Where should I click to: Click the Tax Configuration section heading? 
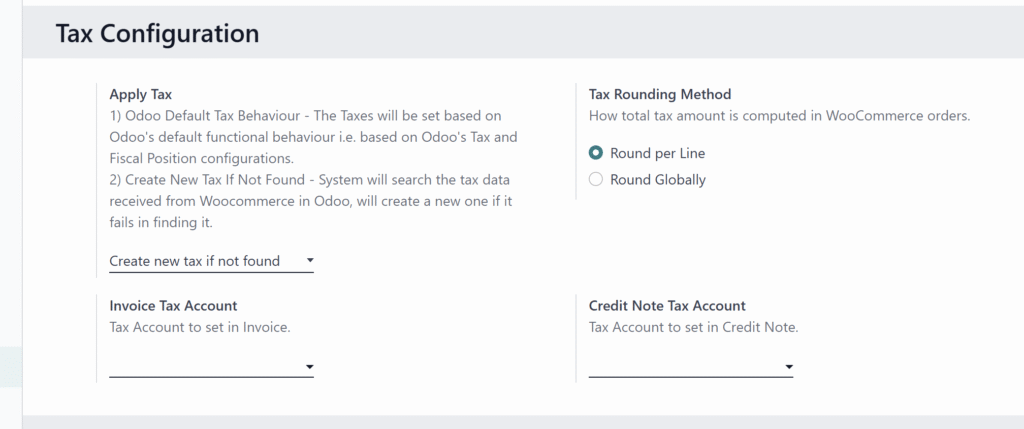[x=157, y=33]
